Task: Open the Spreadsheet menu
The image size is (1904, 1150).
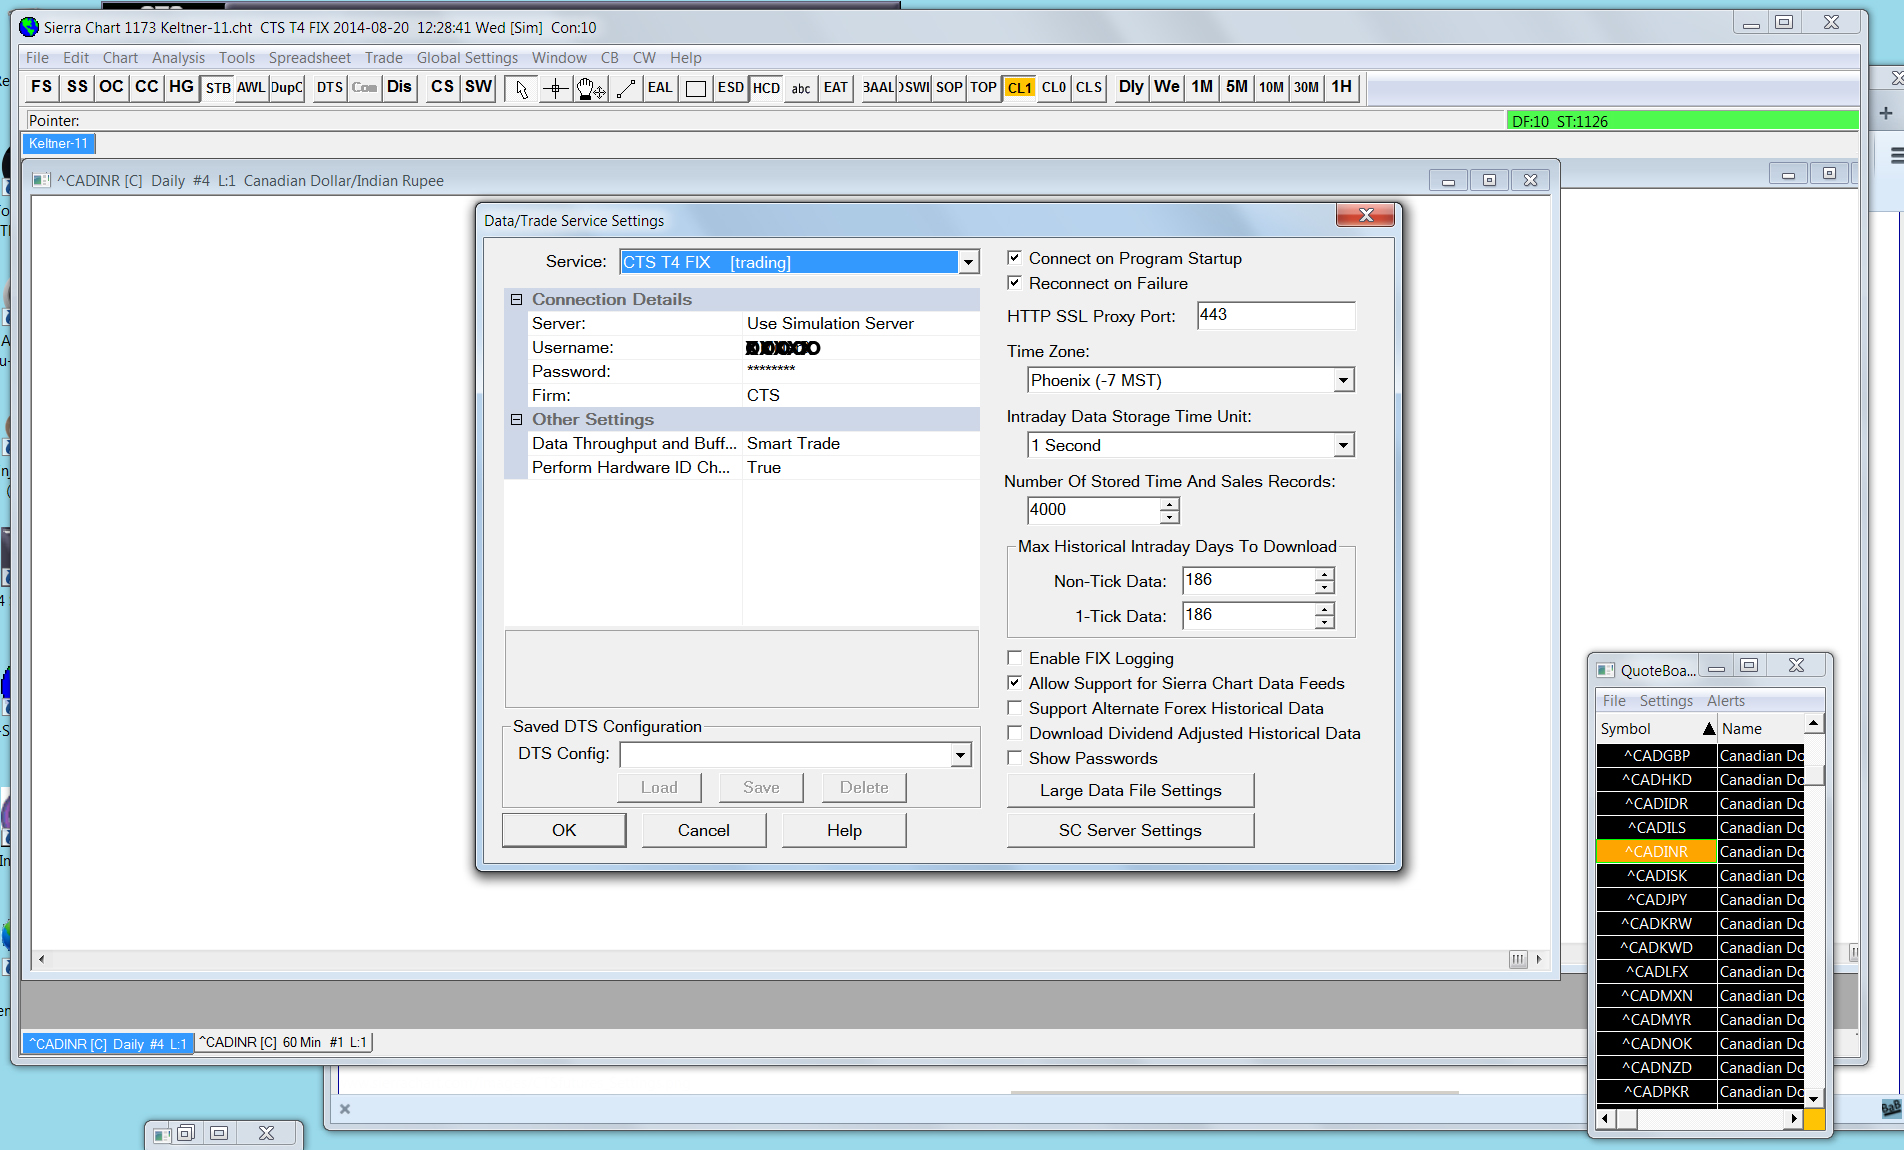Action: tap(309, 58)
